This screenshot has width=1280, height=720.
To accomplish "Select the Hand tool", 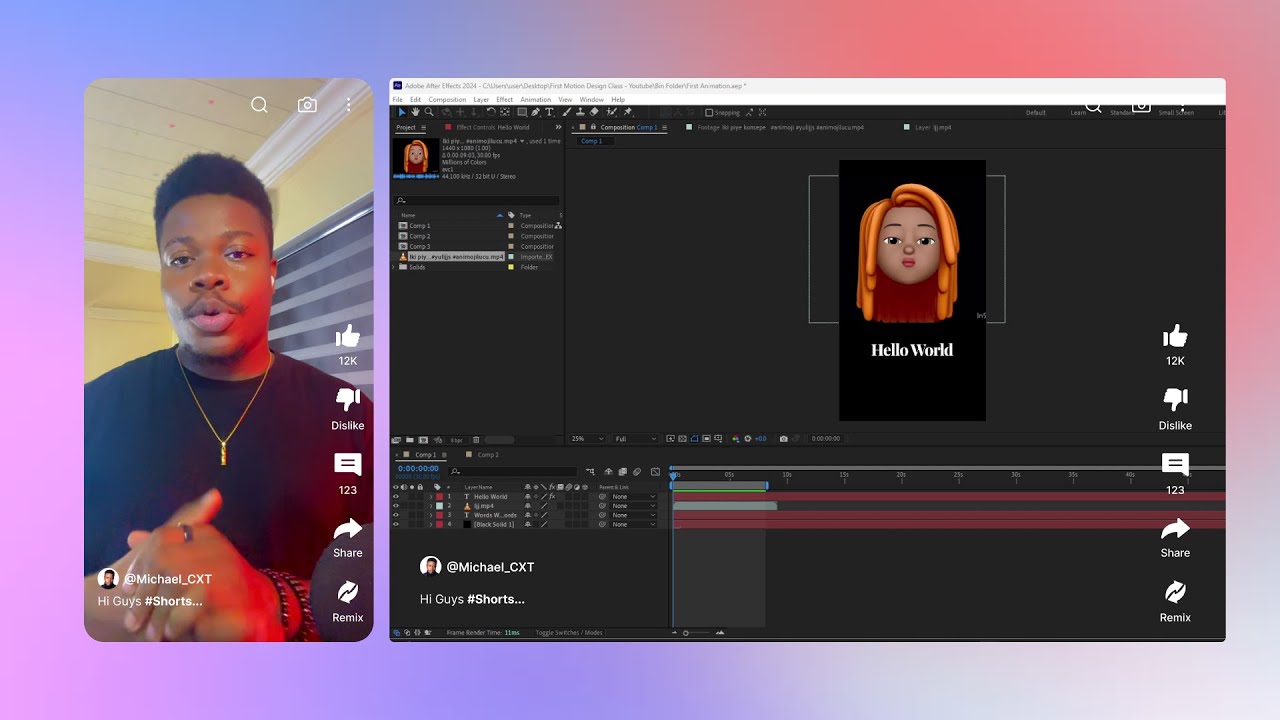I will tap(416, 112).
